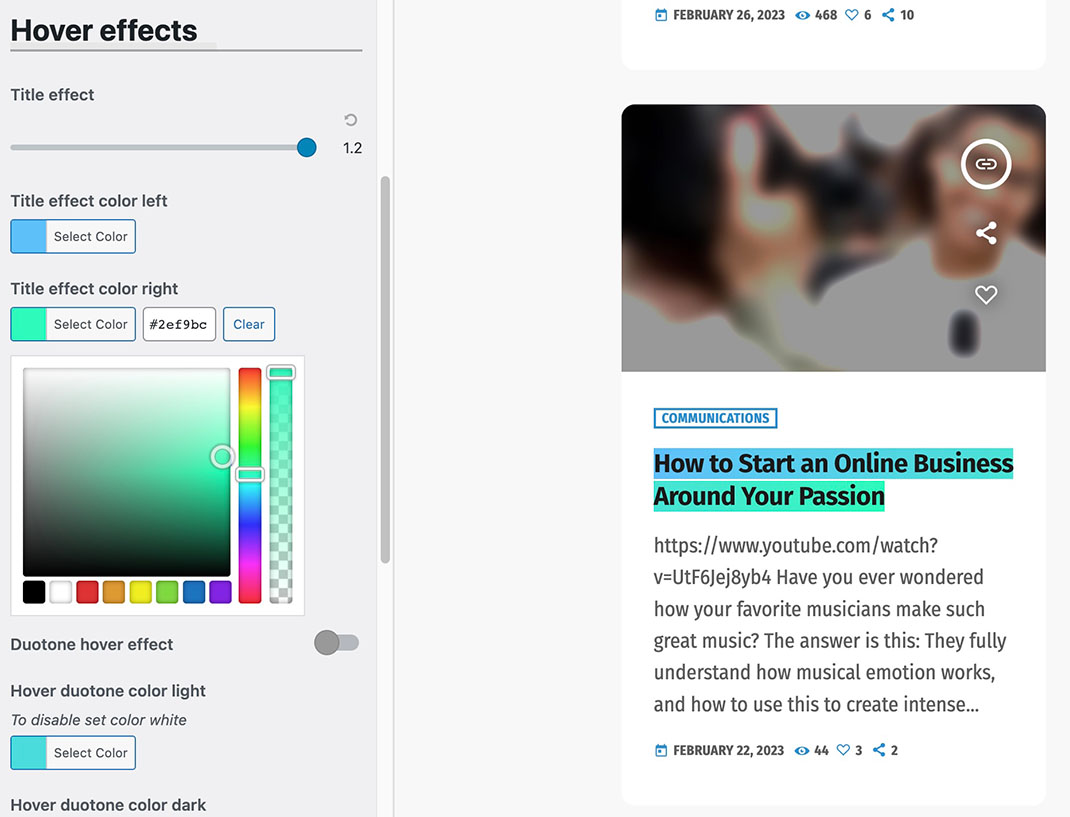Click the heart like icon on thumbnail

click(986, 295)
